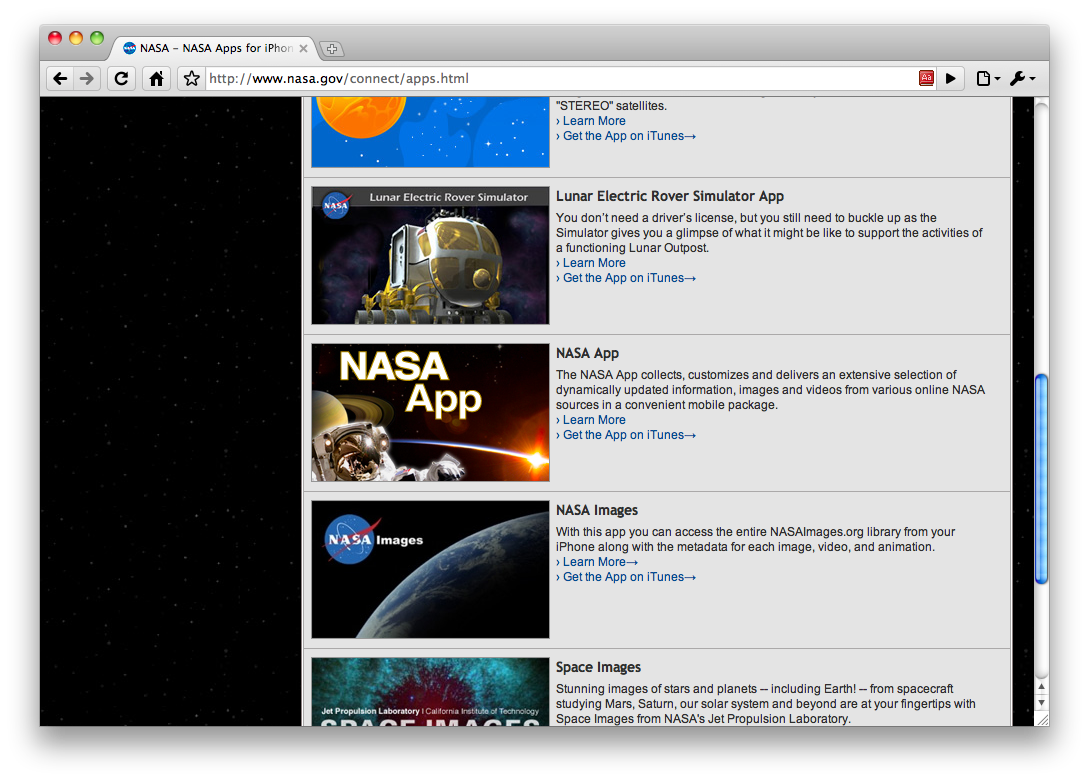1089x781 pixels.
Task: Click the NASA App banner thumbnail
Action: pos(431,412)
